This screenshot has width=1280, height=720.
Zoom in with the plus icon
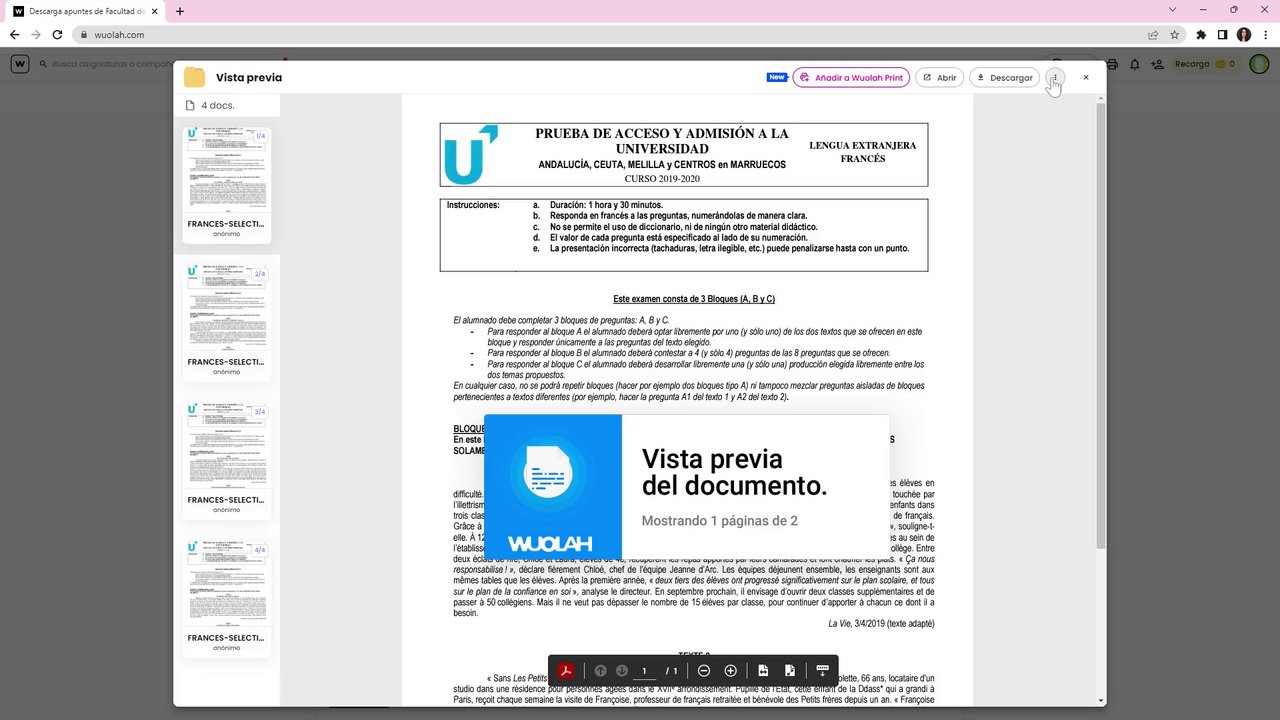pos(731,670)
